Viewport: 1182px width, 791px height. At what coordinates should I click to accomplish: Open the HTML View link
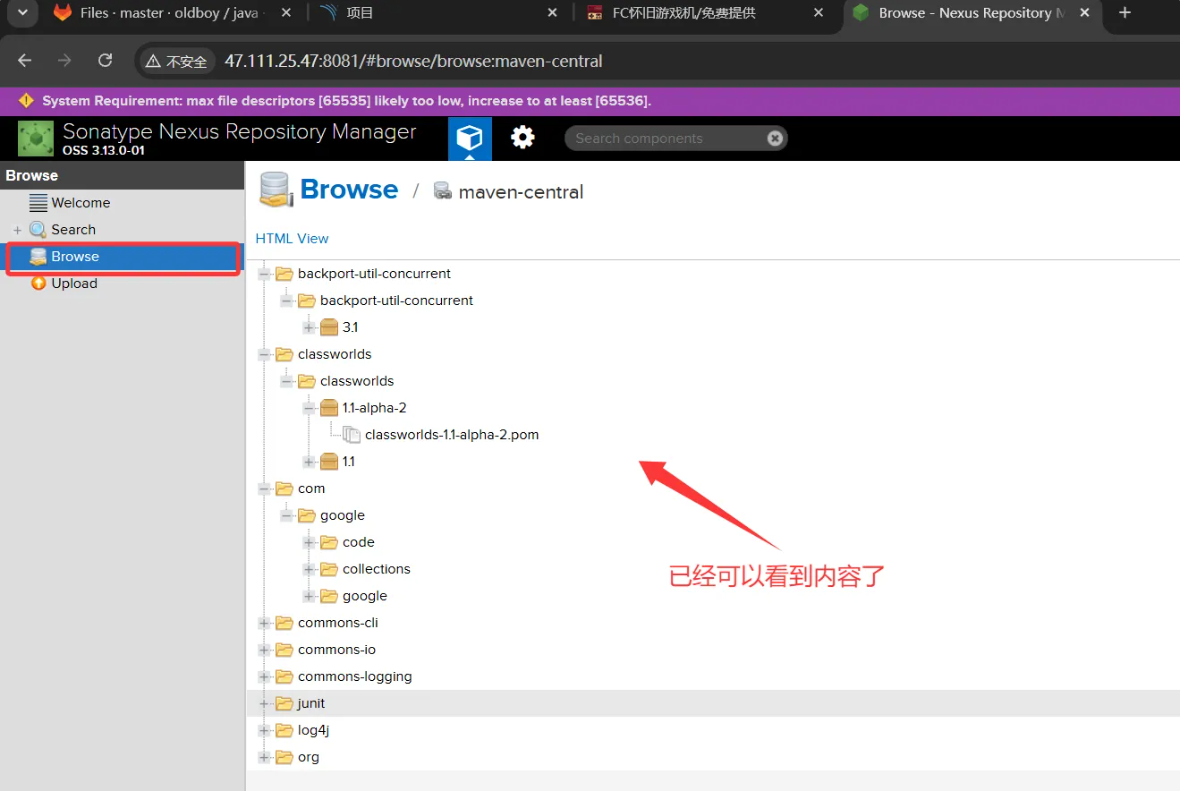click(x=292, y=238)
